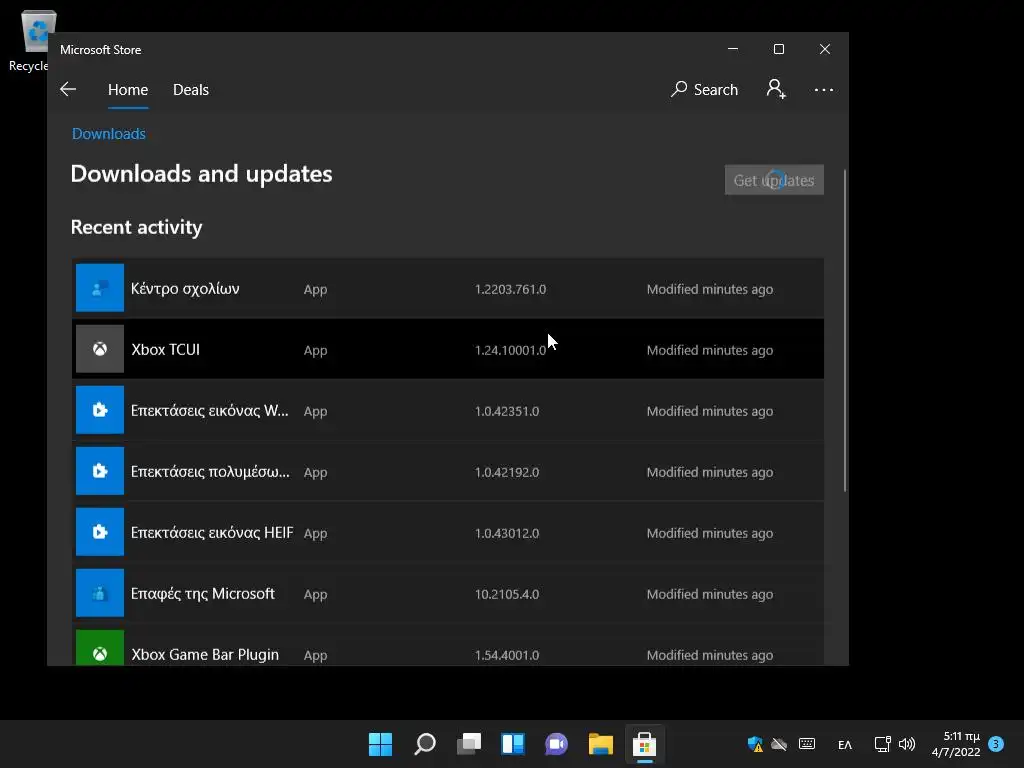1024x768 pixels.
Task: Click Xbox Game Bar Plugin app icon
Action: pos(100,648)
